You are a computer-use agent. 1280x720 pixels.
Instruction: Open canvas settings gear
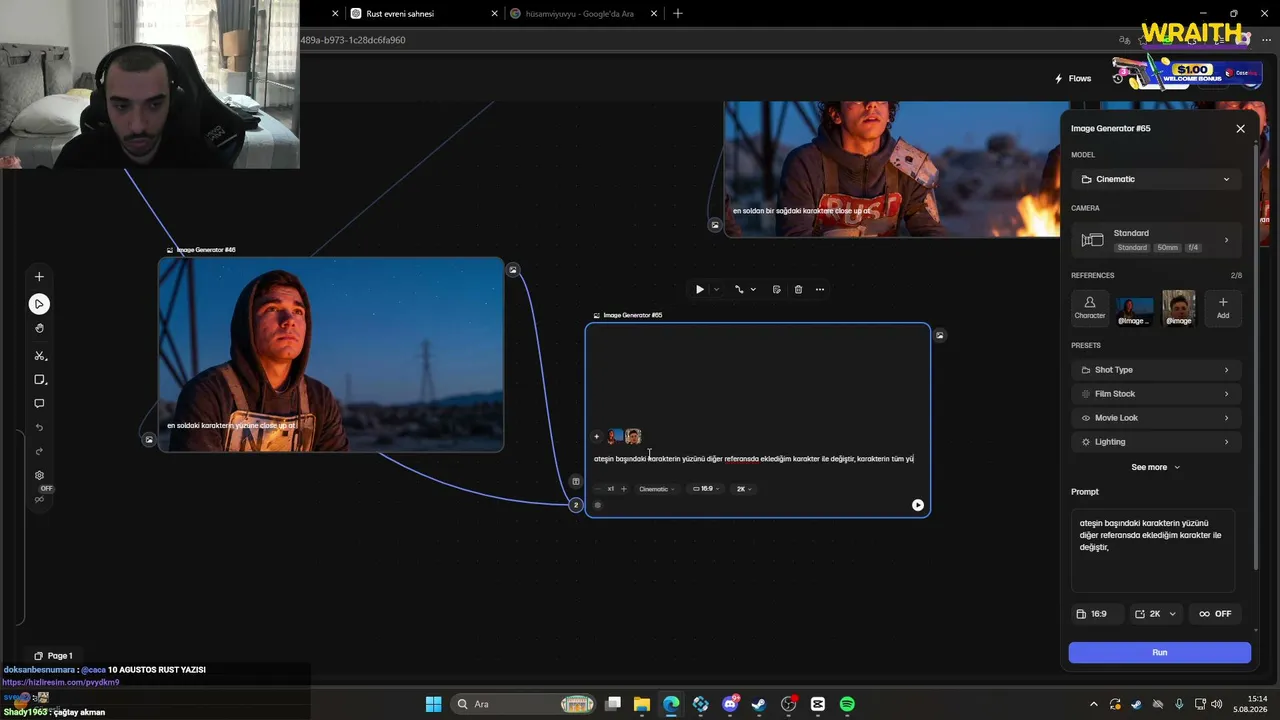pyautogui.click(x=39, y=476)
